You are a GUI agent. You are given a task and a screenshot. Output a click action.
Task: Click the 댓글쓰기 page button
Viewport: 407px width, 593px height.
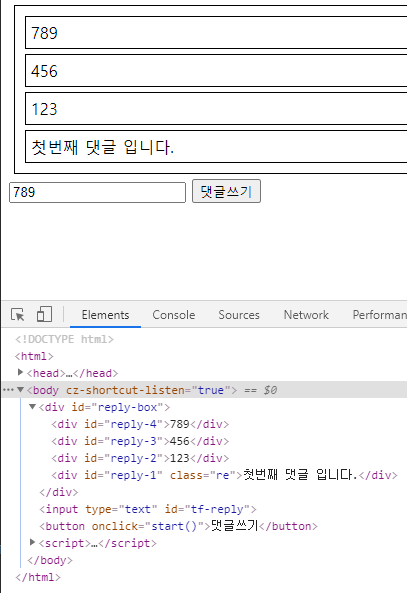point(226,191)
